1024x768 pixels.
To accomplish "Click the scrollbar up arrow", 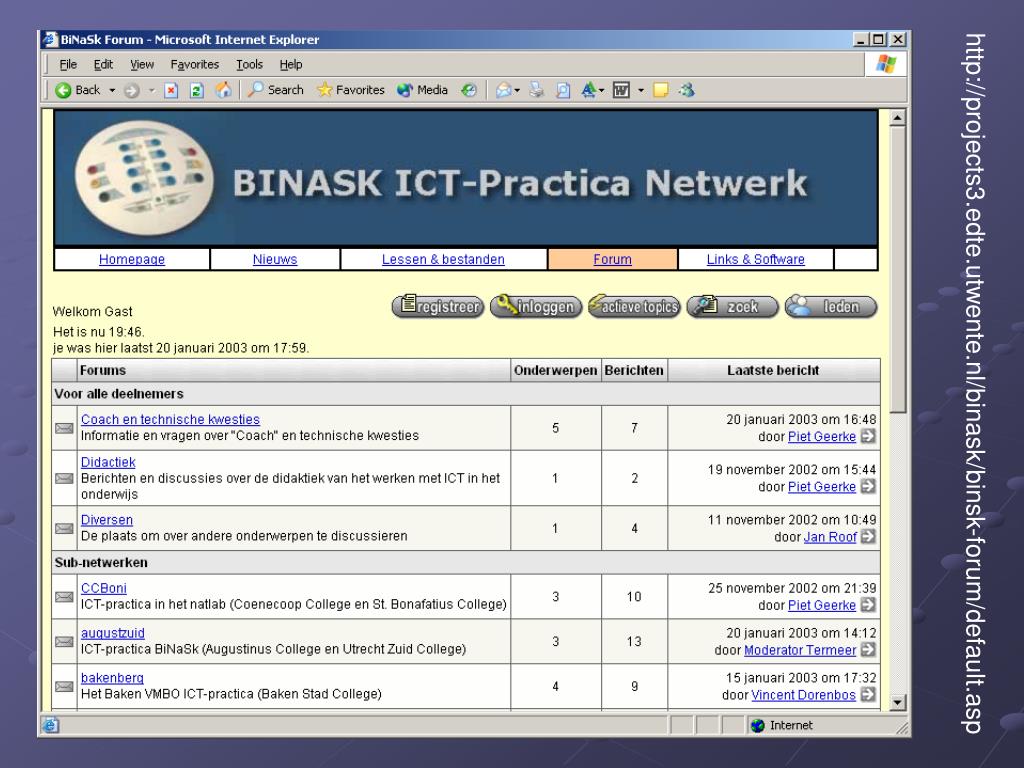I will (x=897, y=118).
